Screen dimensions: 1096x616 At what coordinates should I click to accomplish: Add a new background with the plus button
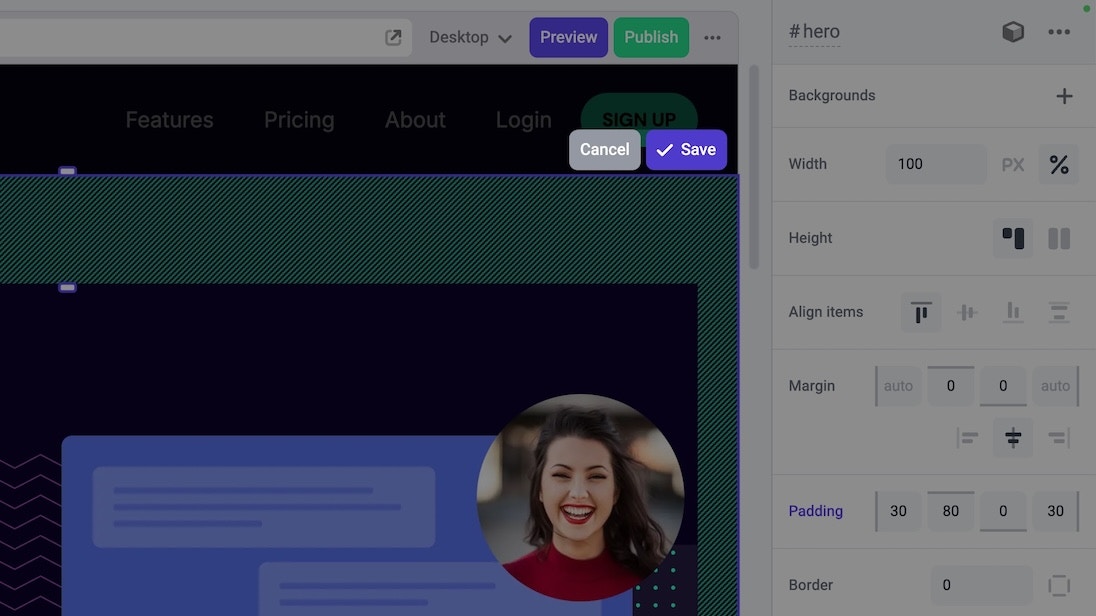pyautogui.click(x=1064, y=95)
